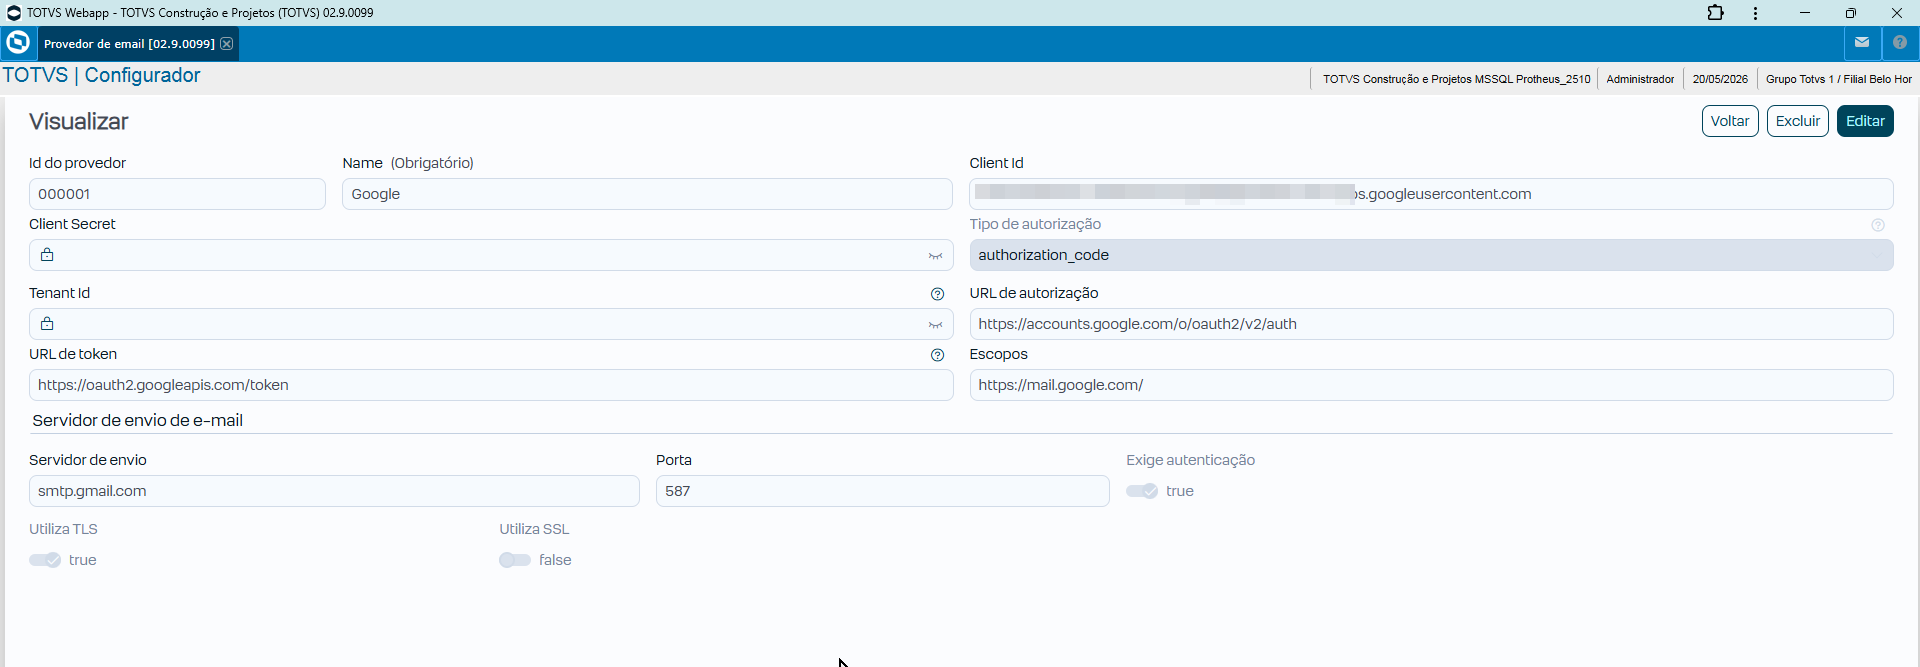Screen dimensions: 1920x667
Task: Click the Escopos field with mail.google.com
Action: coord(1431,385)
